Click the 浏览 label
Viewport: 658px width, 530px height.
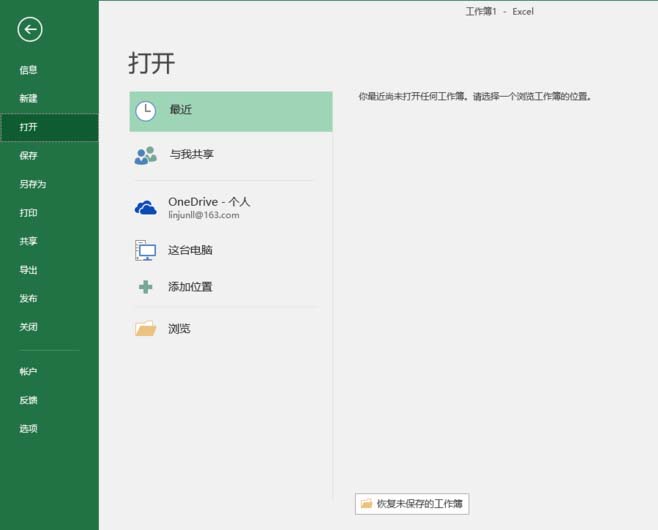click(179, 329)
